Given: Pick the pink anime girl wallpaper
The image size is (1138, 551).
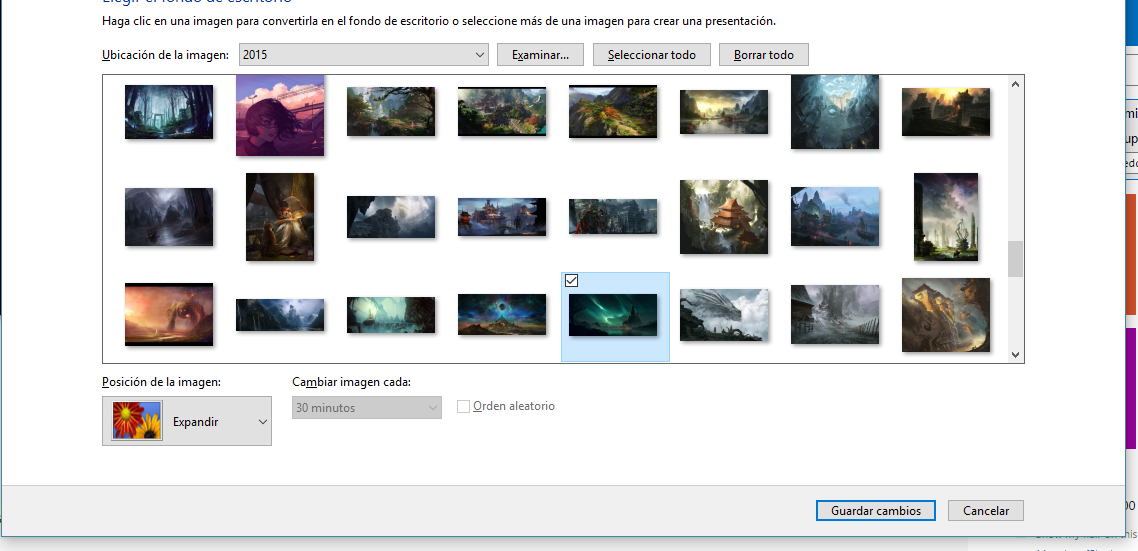Looking at the screenshot, I should (x=280, y=115).
